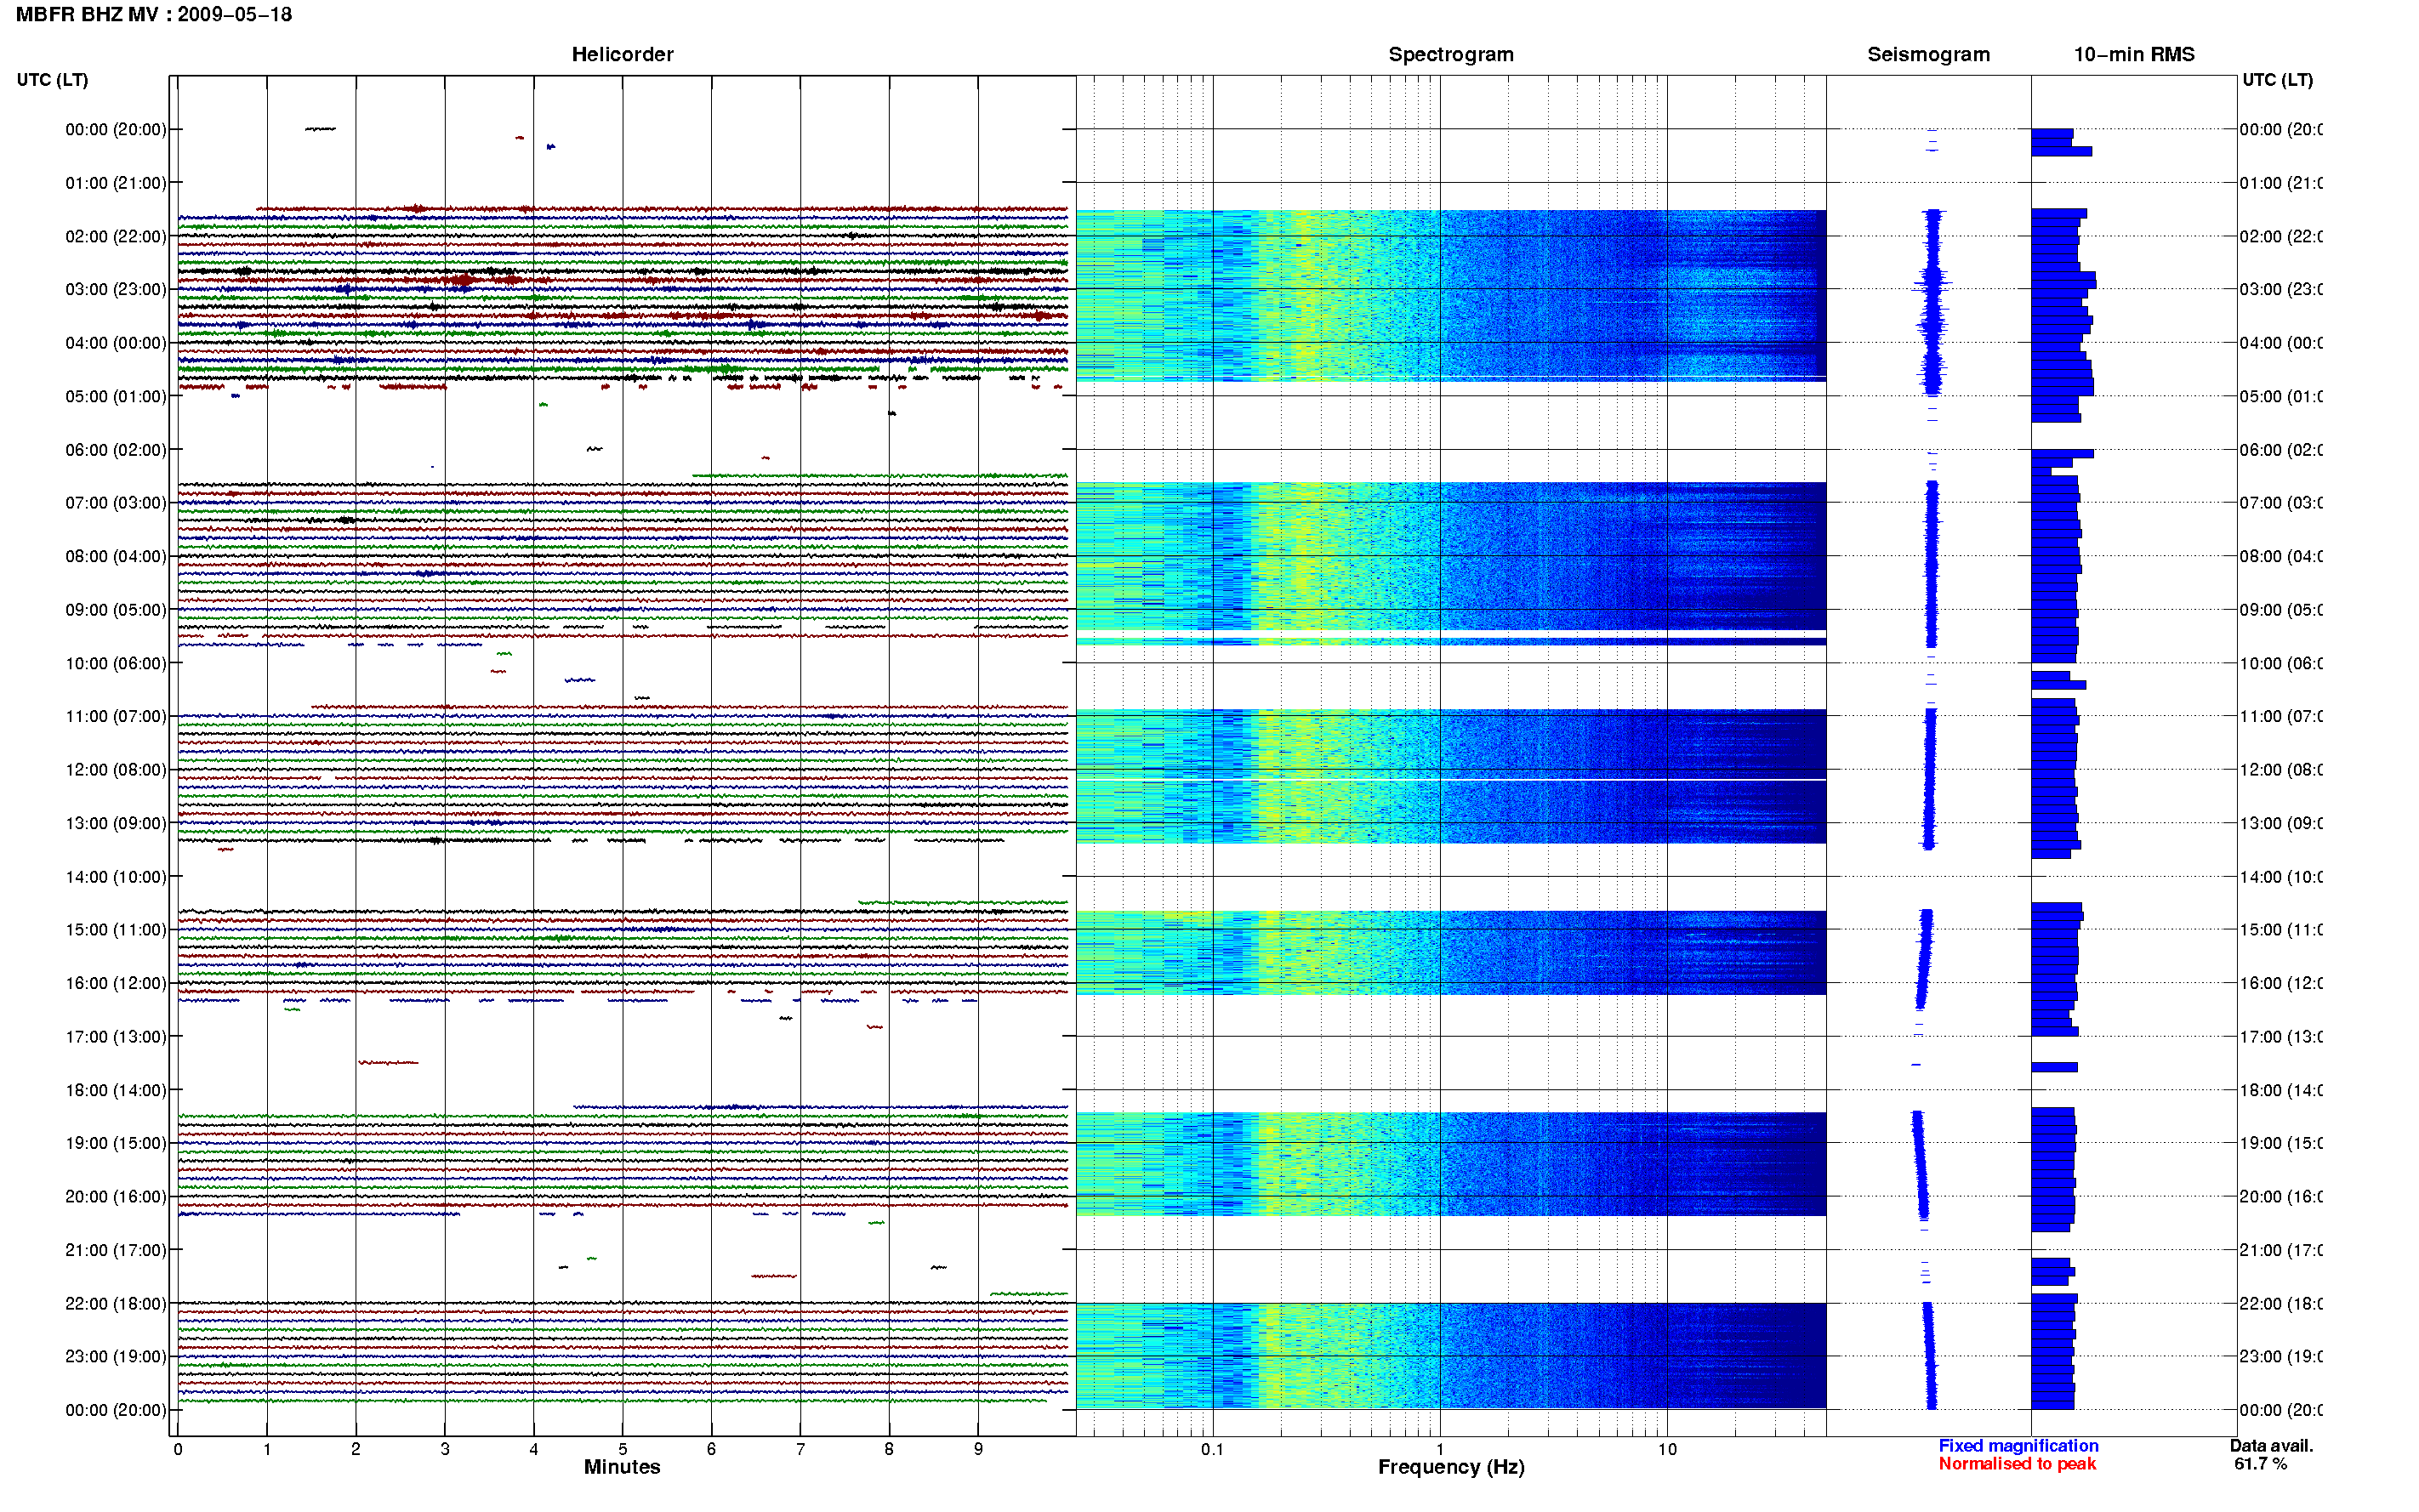Click the "10" tick on the frequency axis

(1667, 1450)
